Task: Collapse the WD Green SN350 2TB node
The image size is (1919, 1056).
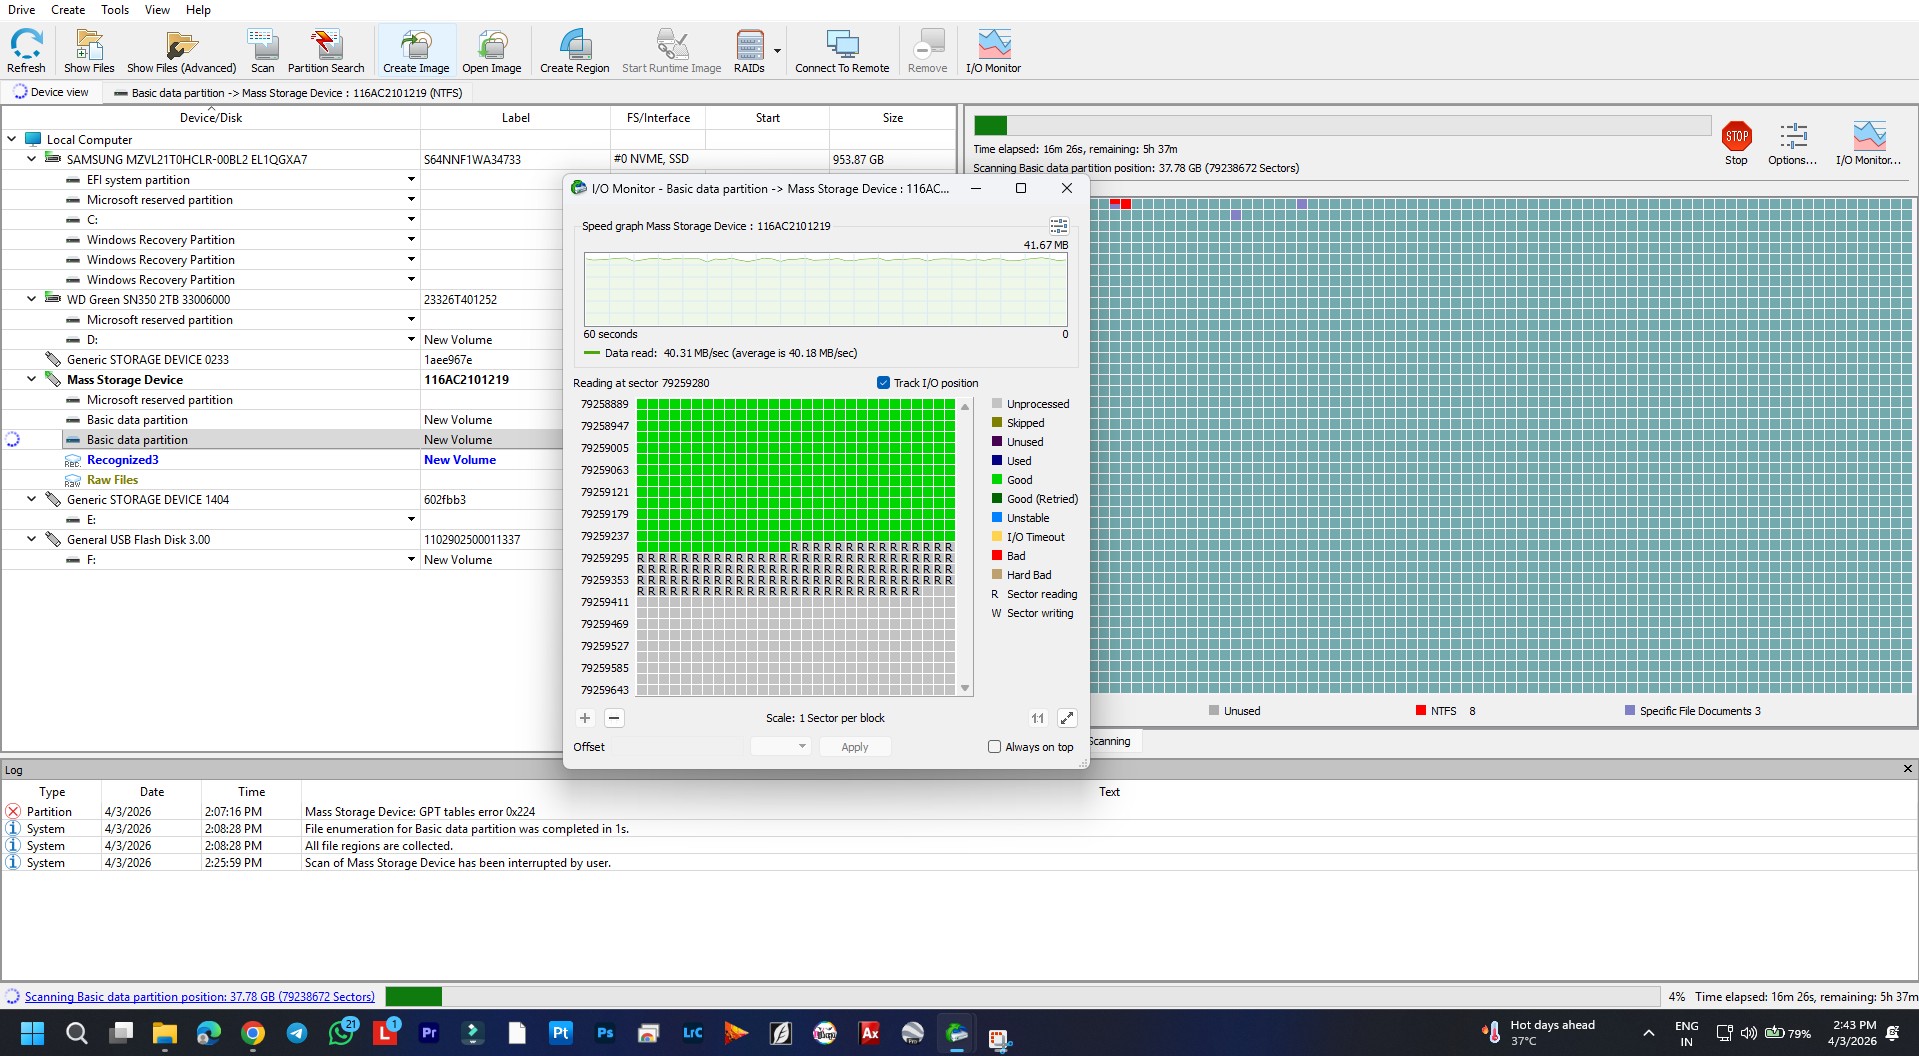Action: pos(32,300)
